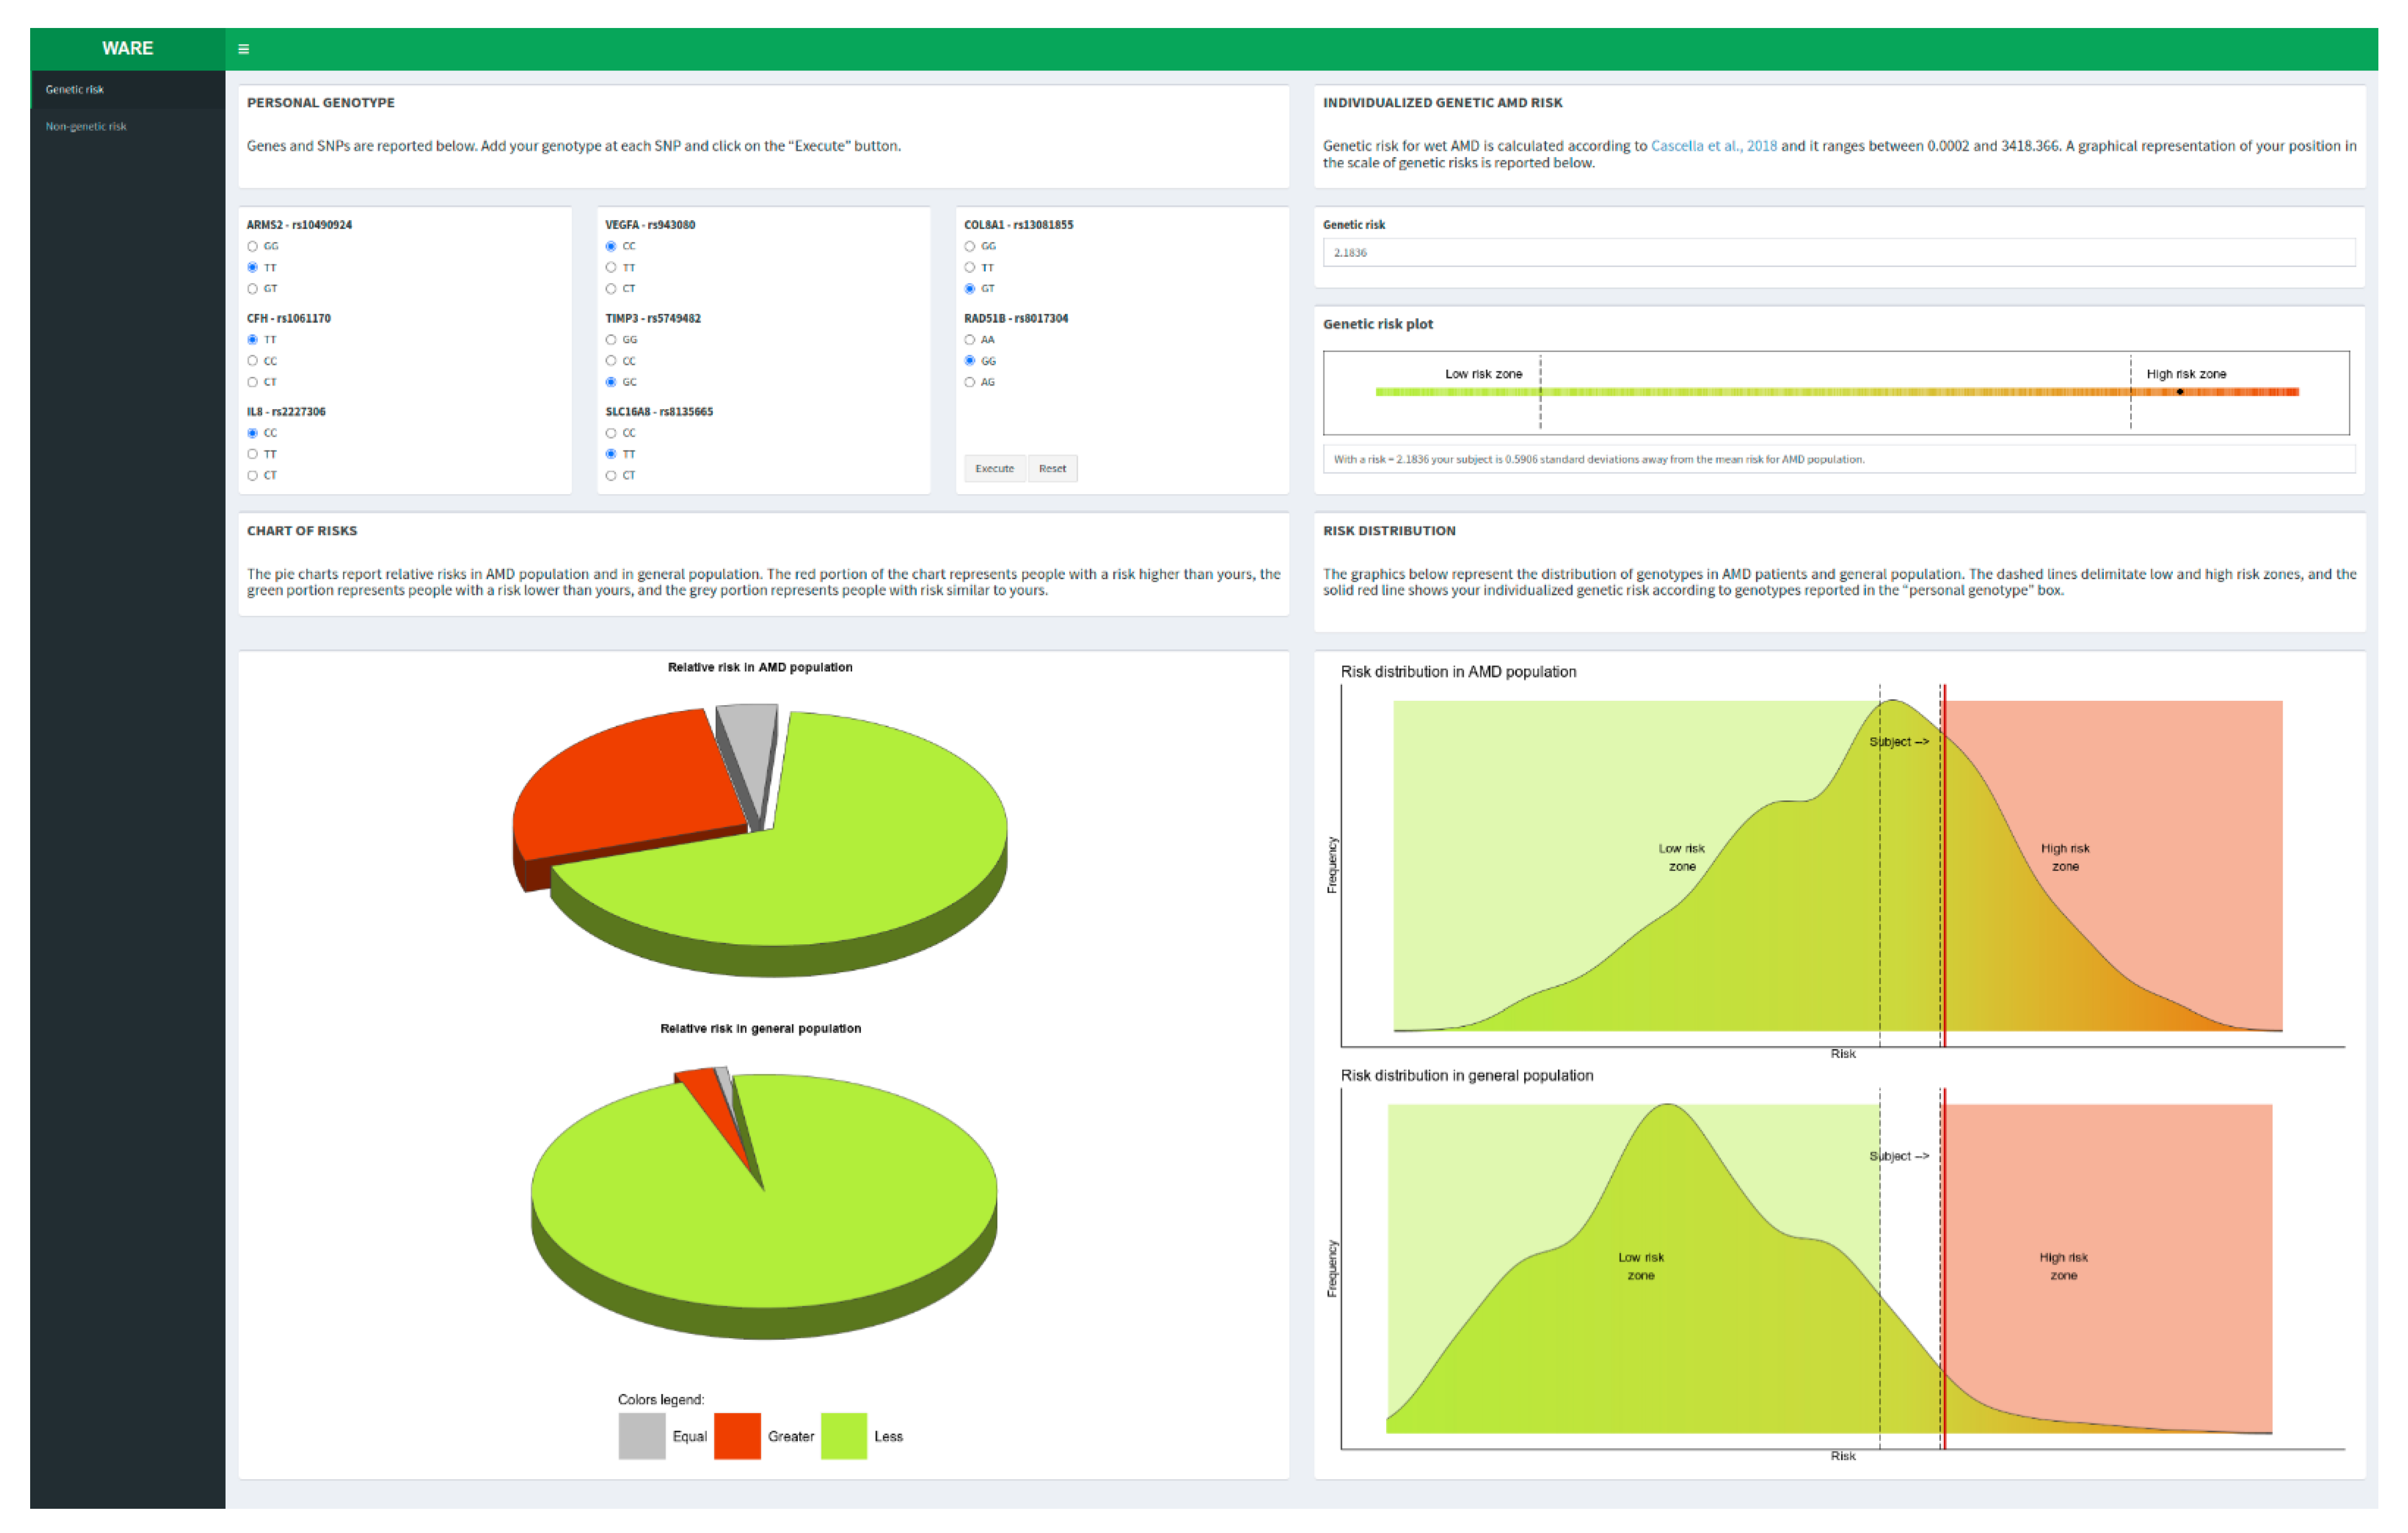Choose TT genotype for IL8 rs2227306
The height and width of the screenshot is (1533, 2408).
click(253, 454)
